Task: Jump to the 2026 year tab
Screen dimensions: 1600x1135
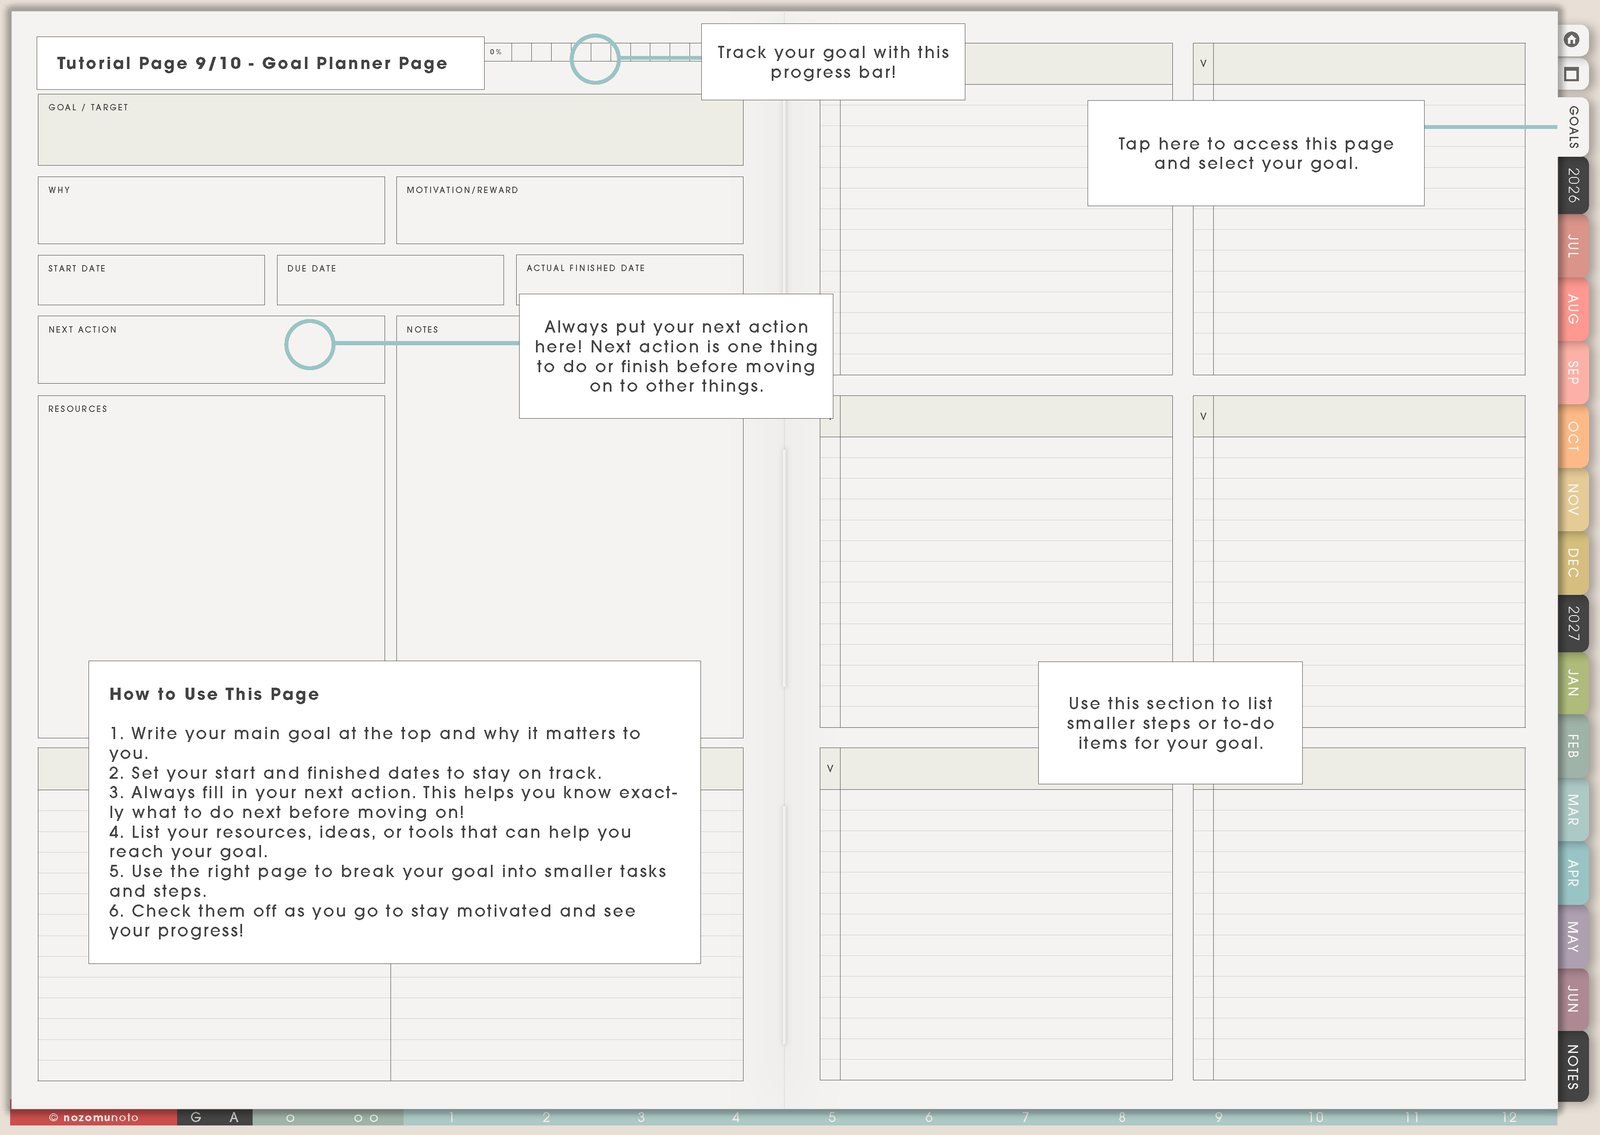Action: (1573, 185)
